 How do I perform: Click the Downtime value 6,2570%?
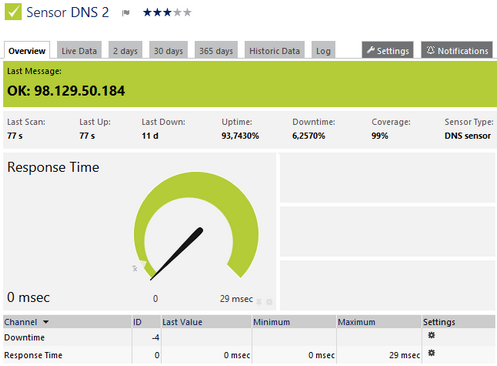pyautogui.click(x=308, y=136)
